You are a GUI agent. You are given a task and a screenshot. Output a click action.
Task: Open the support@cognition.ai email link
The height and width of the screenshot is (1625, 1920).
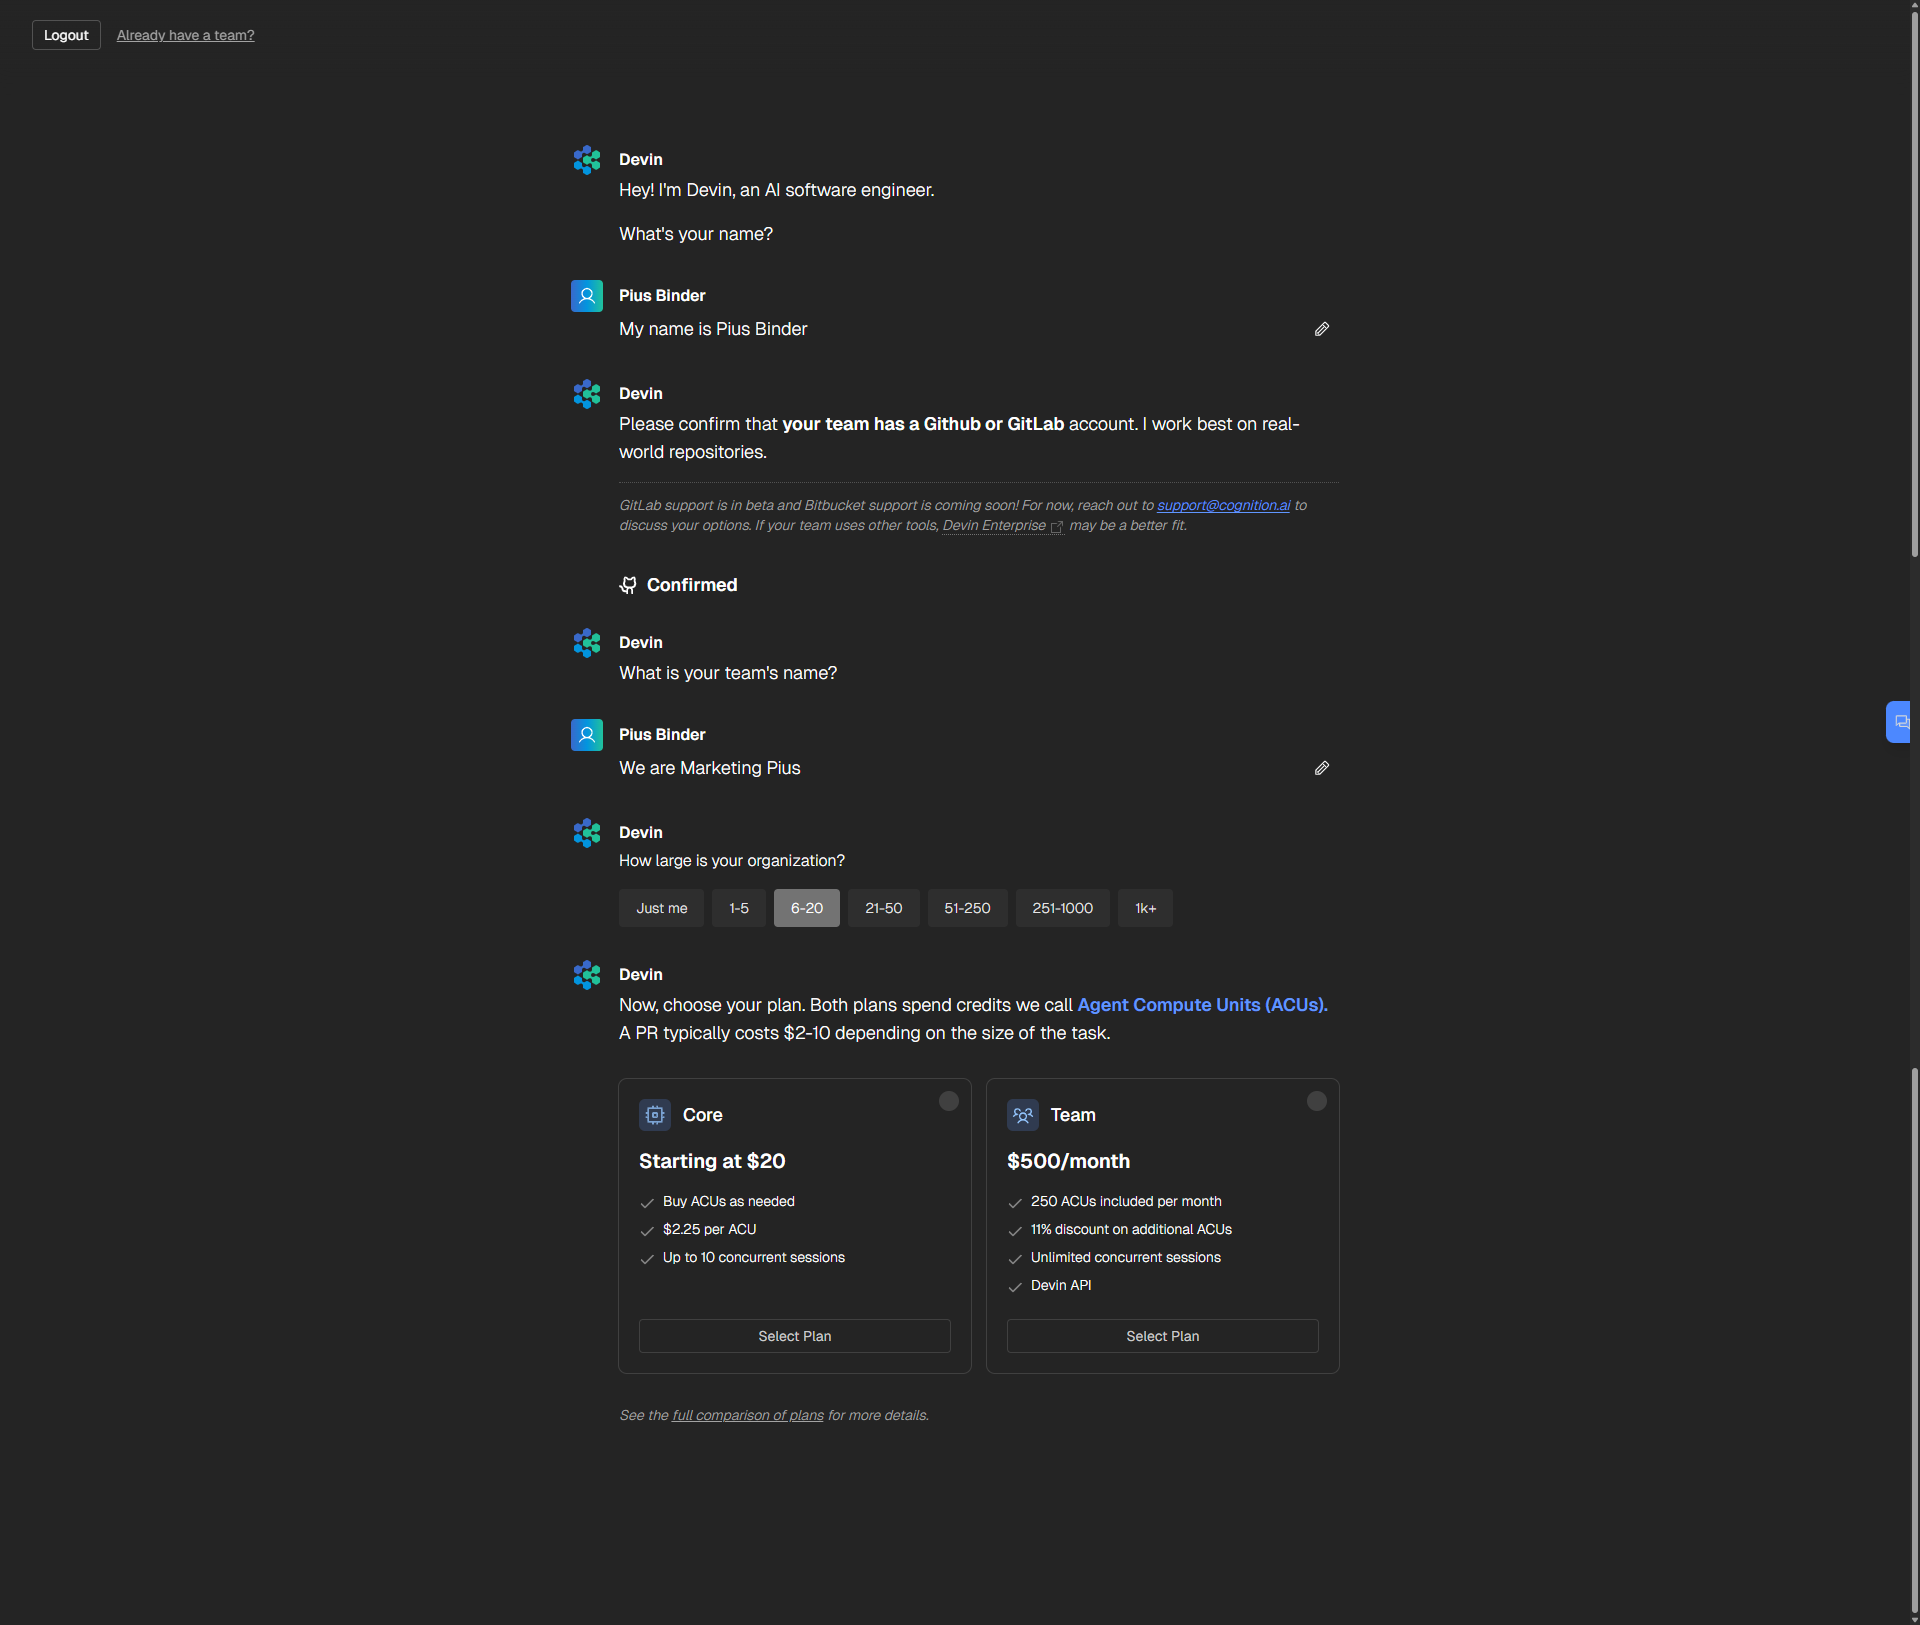1223,506
